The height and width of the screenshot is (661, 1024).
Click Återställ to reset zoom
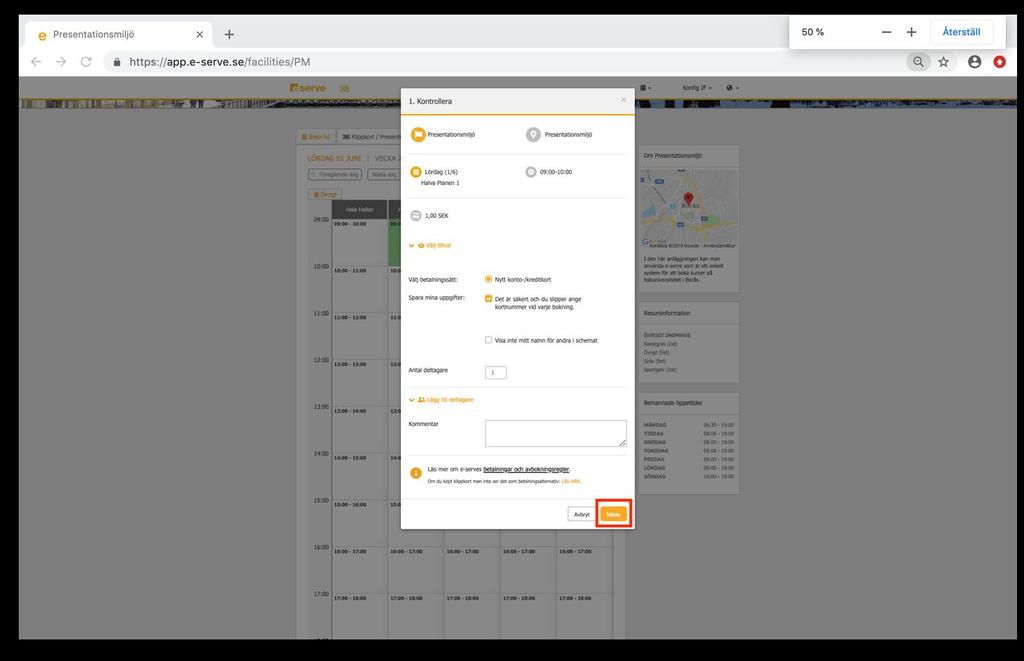[x=961, y=32]
